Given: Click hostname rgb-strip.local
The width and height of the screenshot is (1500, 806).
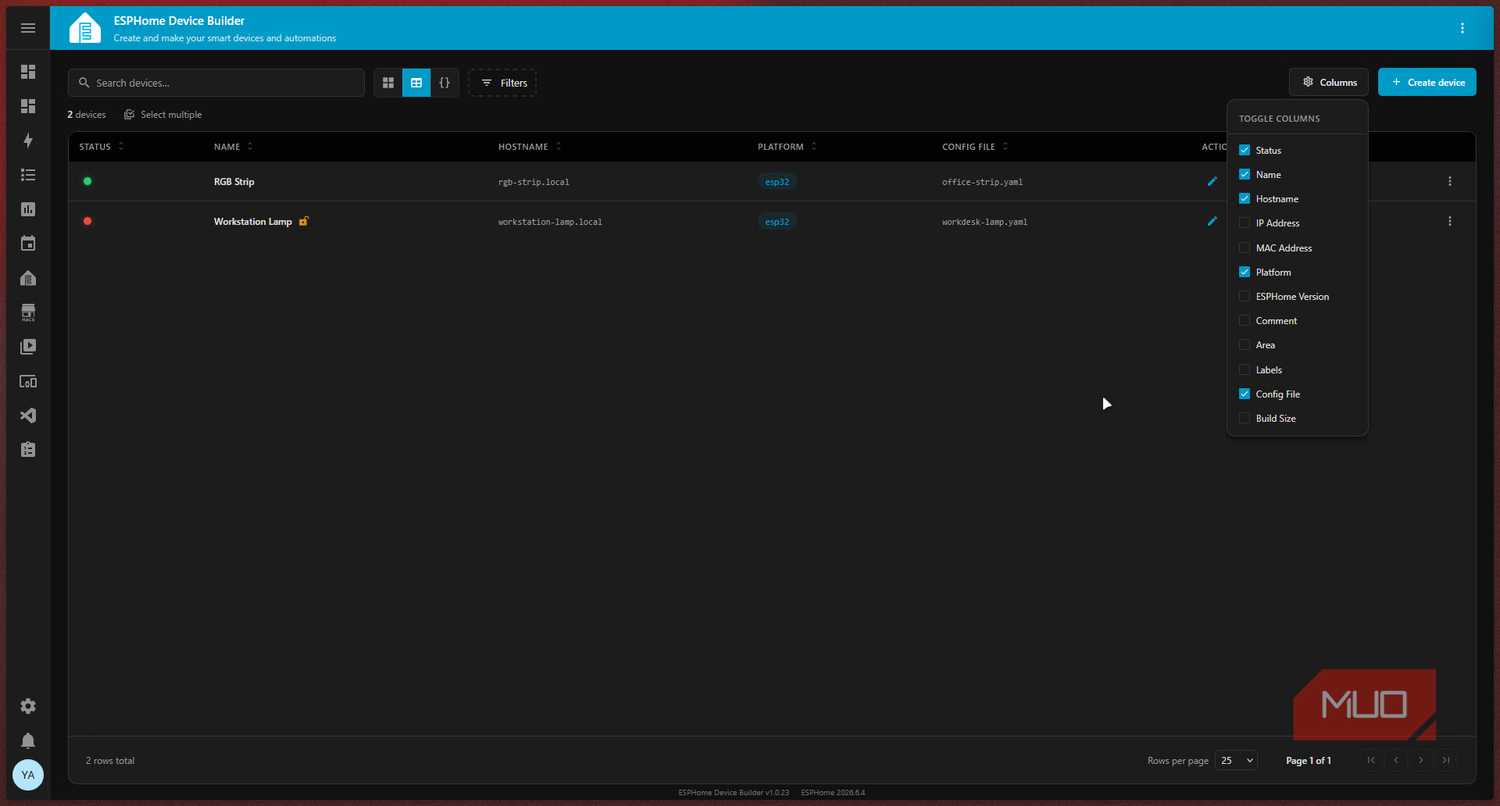Looking at the screenshot, I should [x=534, y=182].
